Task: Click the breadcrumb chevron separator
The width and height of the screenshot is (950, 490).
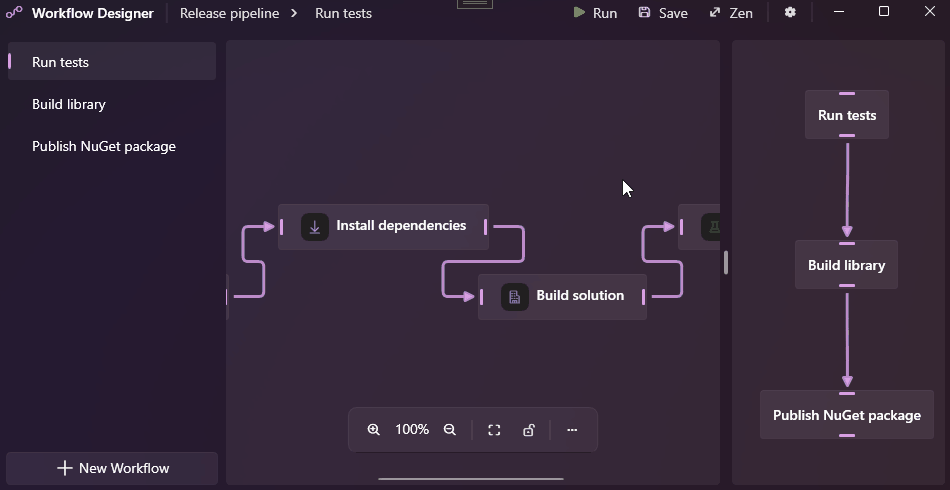Action: pos(294,13)
